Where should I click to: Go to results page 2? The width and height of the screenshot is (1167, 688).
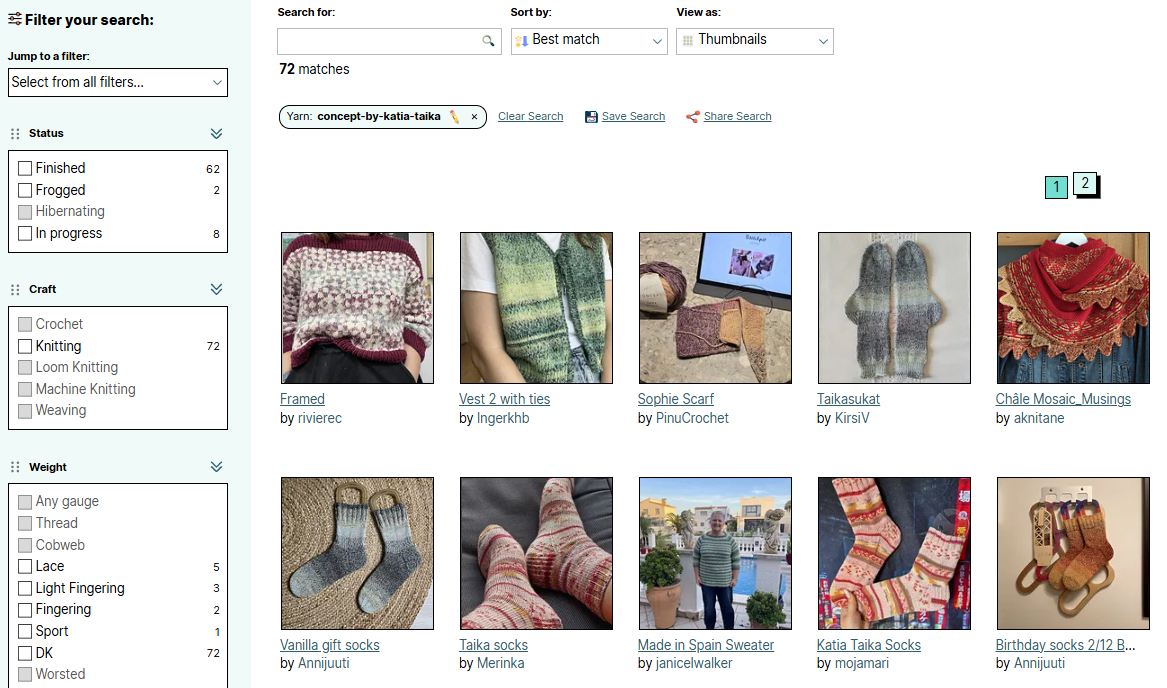coord(1085,184)
